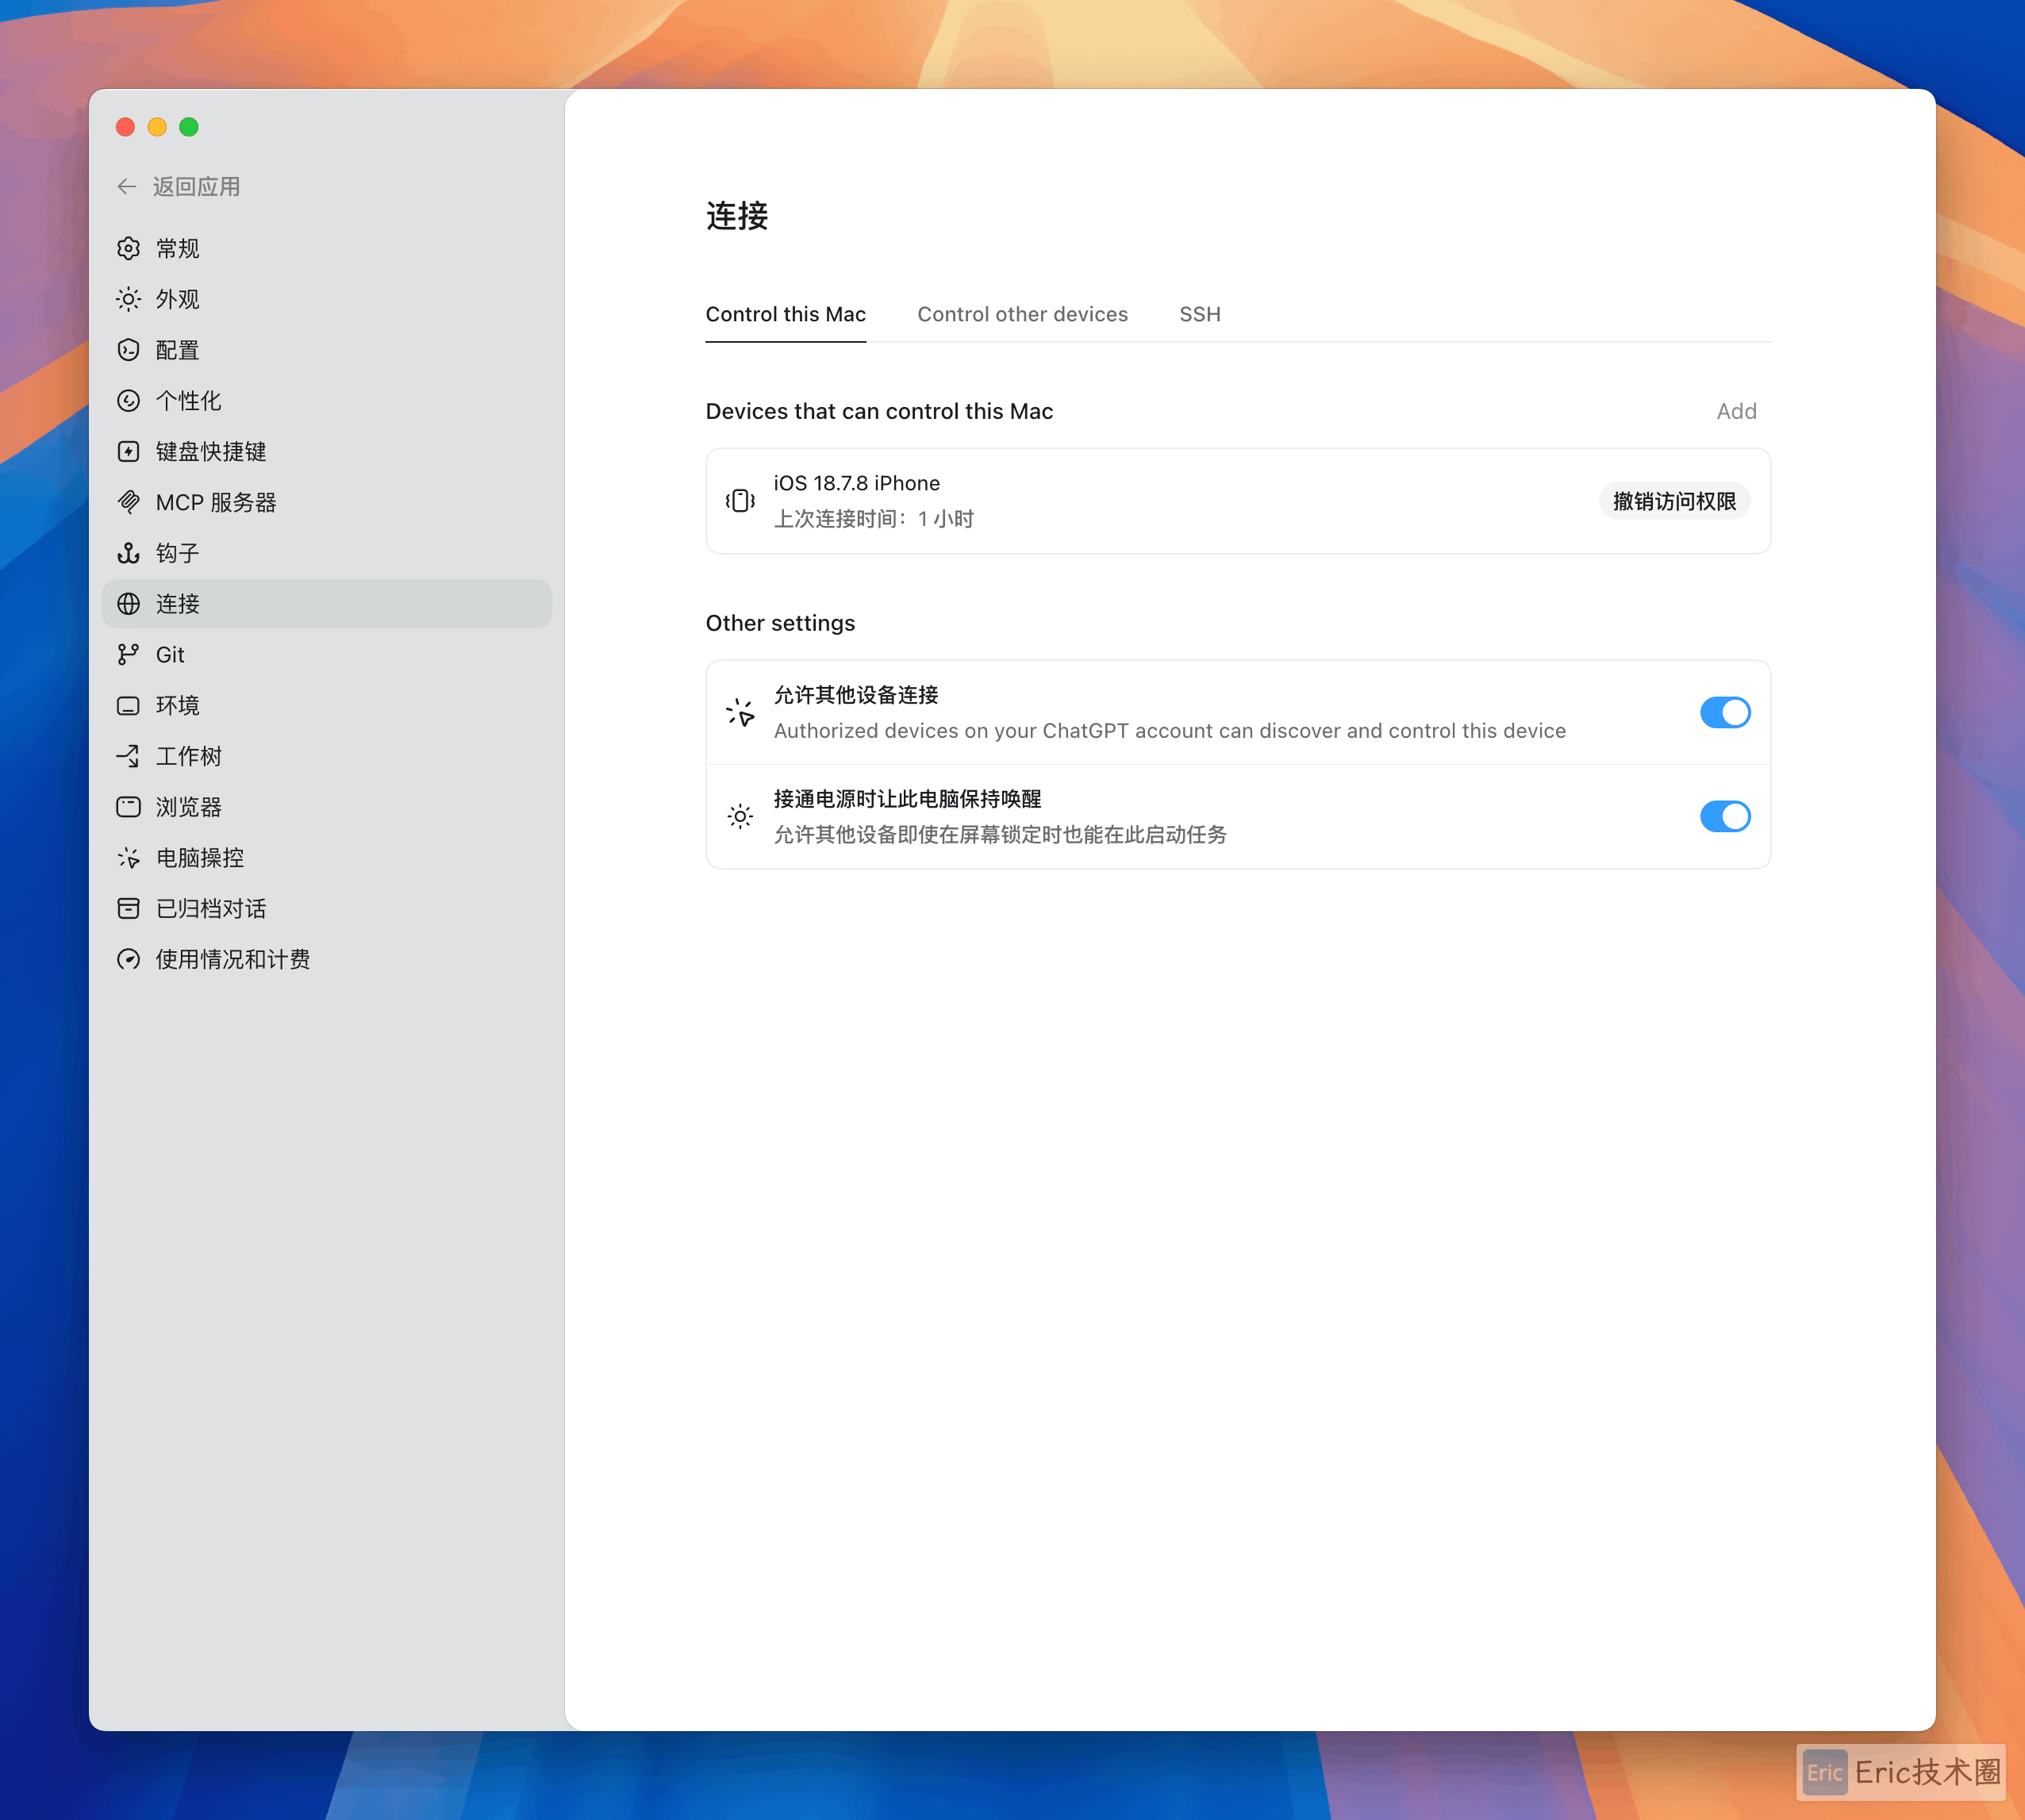Select 浏览器 in the sidebar
The width and height of the screenshot is (2025, 1820).
coord(327,807)
